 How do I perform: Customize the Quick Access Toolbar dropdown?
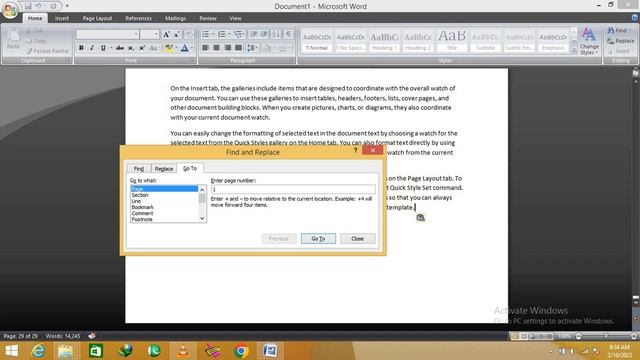(67, 6)
